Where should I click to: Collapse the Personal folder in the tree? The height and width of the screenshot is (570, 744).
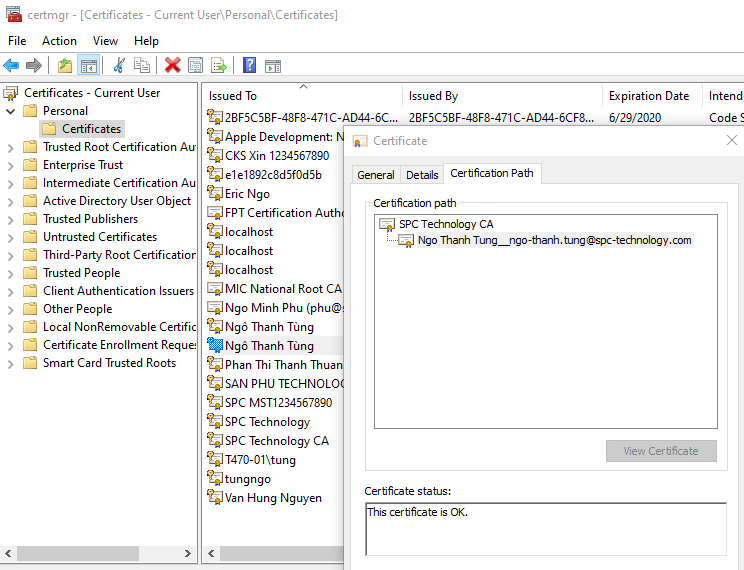pyautogui.click(x=10, y=111)
